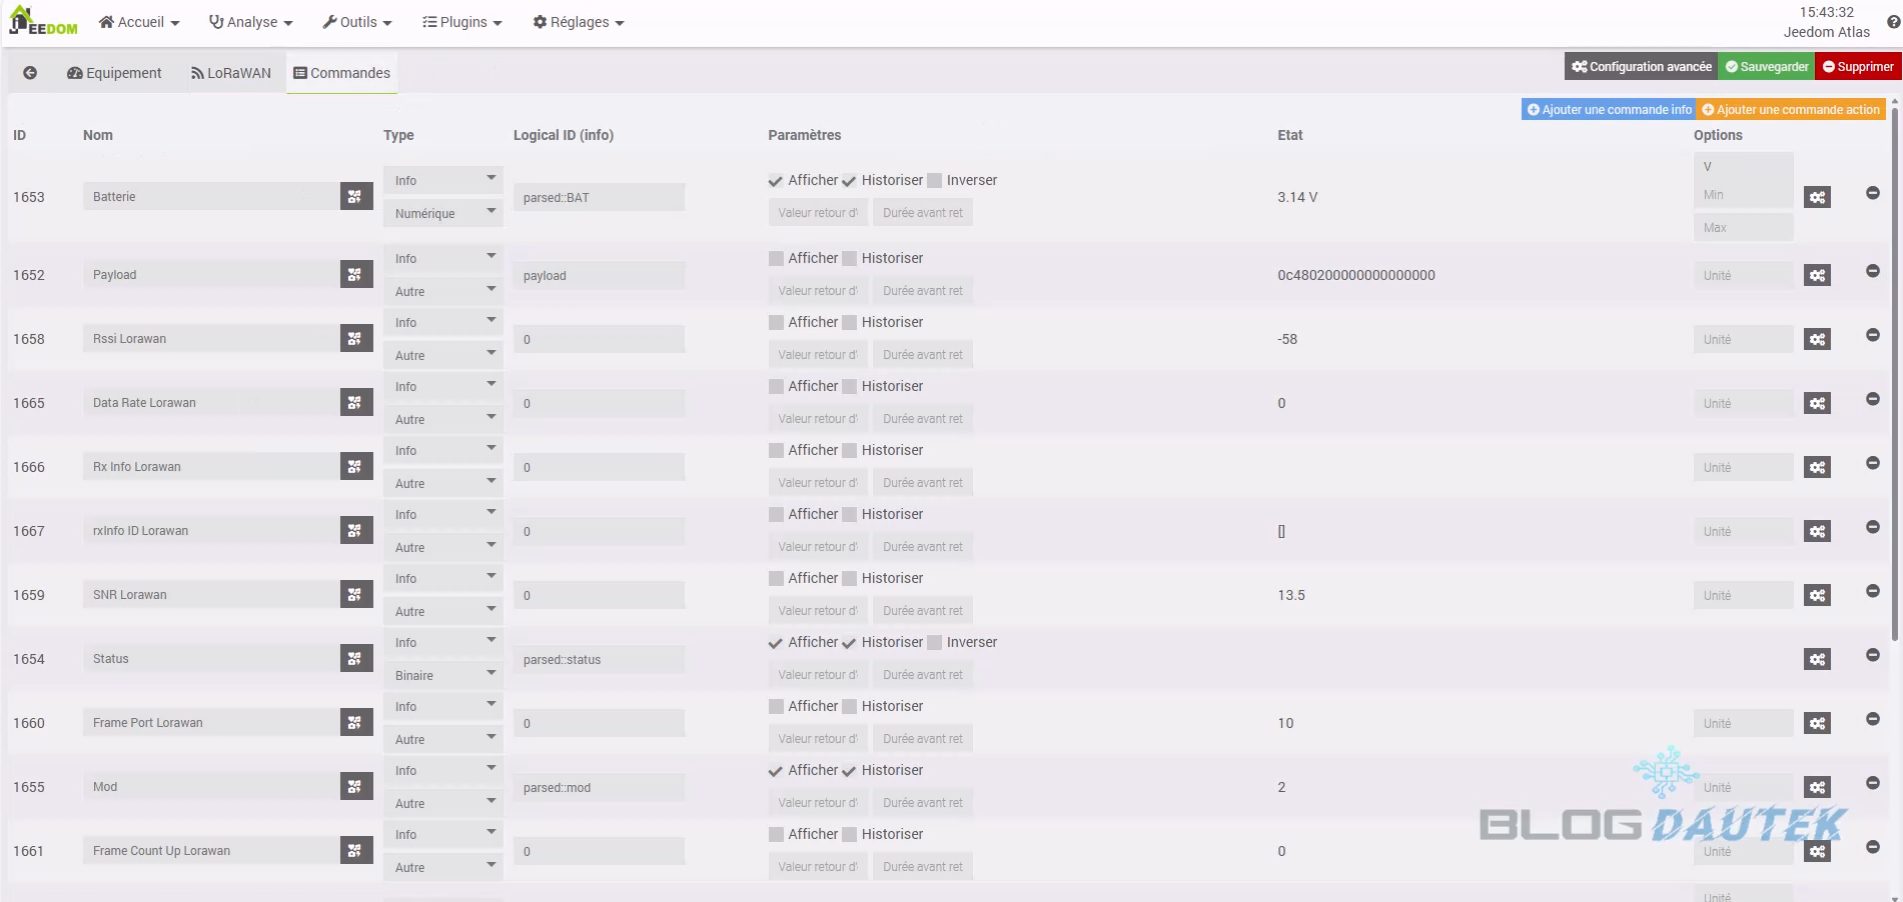Open the Info type dropdown for Mod
Image resolution: width=1903 pixels, height=902 pixels.
(x=442, y=771)
